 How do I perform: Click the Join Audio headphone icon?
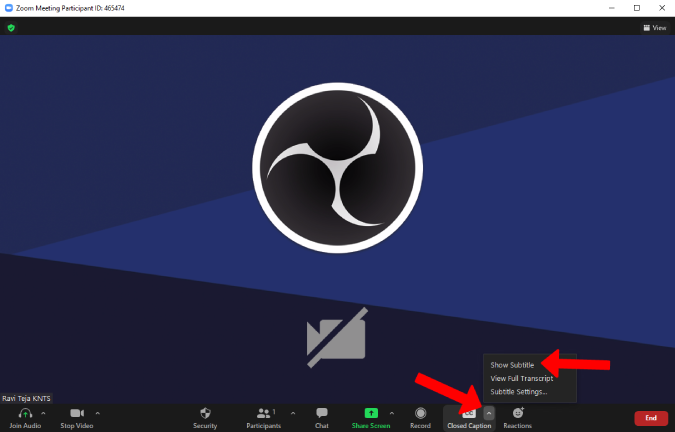[x=25, y=413]
